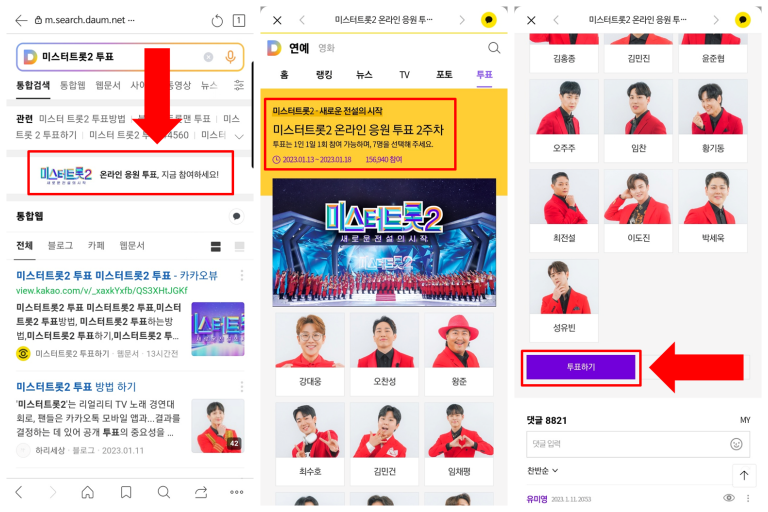This screenshot has height=512, width=768.
Task: Tap the 온라인 응원 투표 banner
Action: [130, 173]
